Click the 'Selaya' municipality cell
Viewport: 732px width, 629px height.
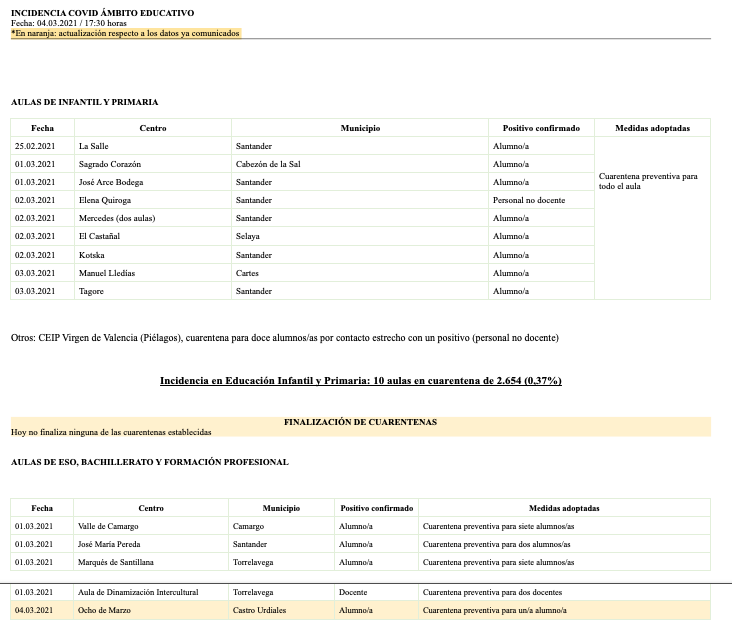[247, 236]
